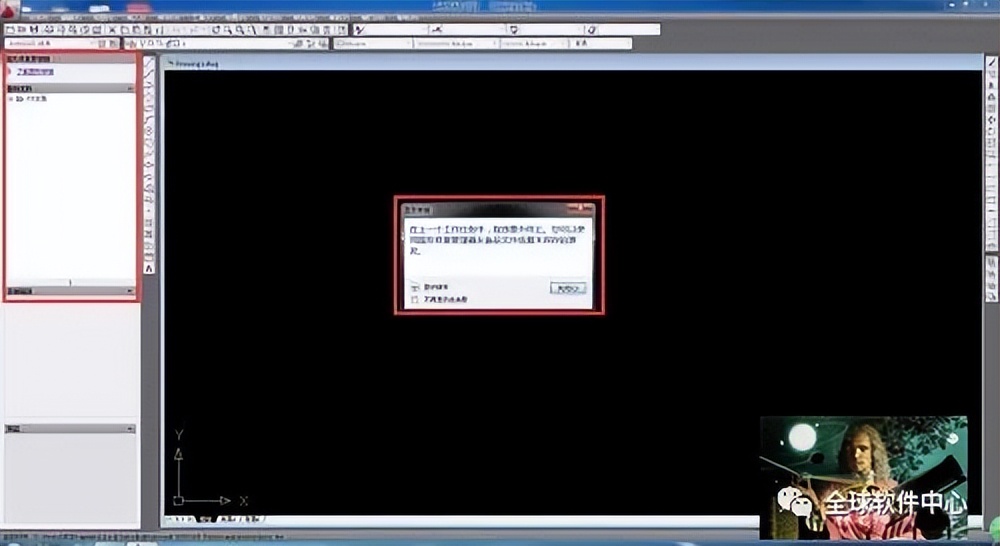Switch to the Model tab below the canvas
This screenshot has height=546, width=1000.
tap(205, 519)
